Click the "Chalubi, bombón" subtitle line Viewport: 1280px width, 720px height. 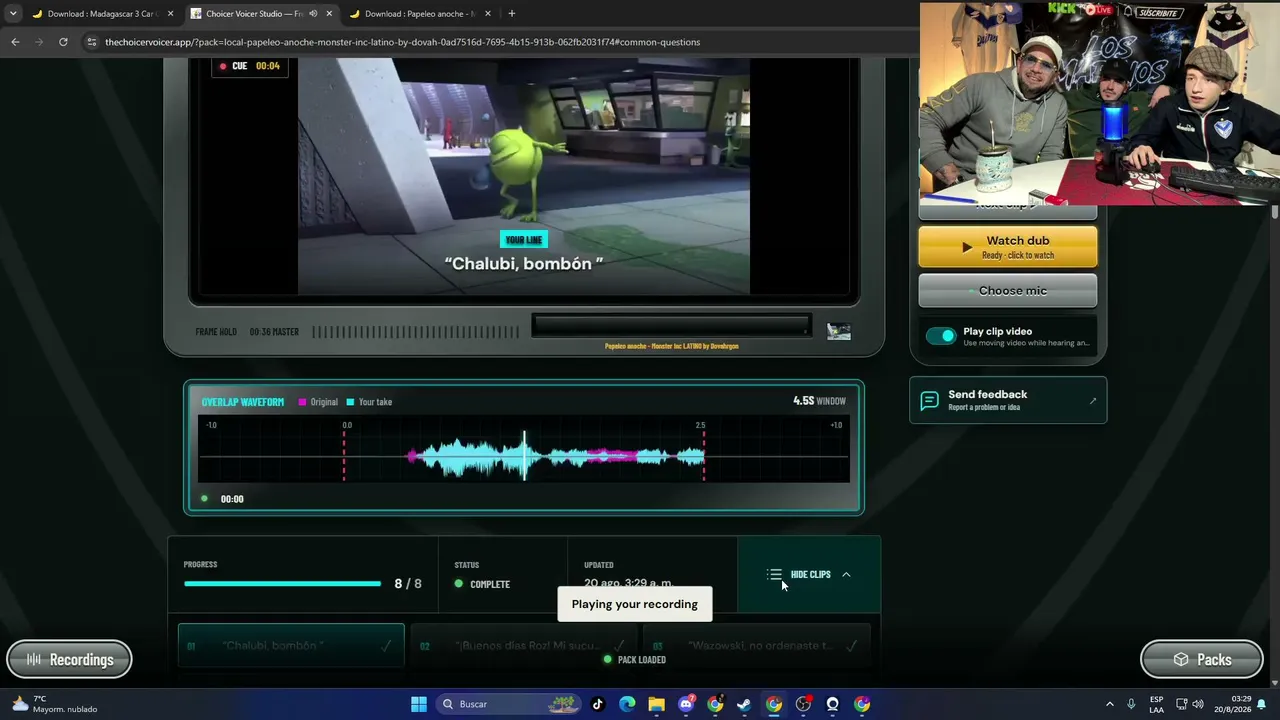pyautogui.click(x=524, y=263)
